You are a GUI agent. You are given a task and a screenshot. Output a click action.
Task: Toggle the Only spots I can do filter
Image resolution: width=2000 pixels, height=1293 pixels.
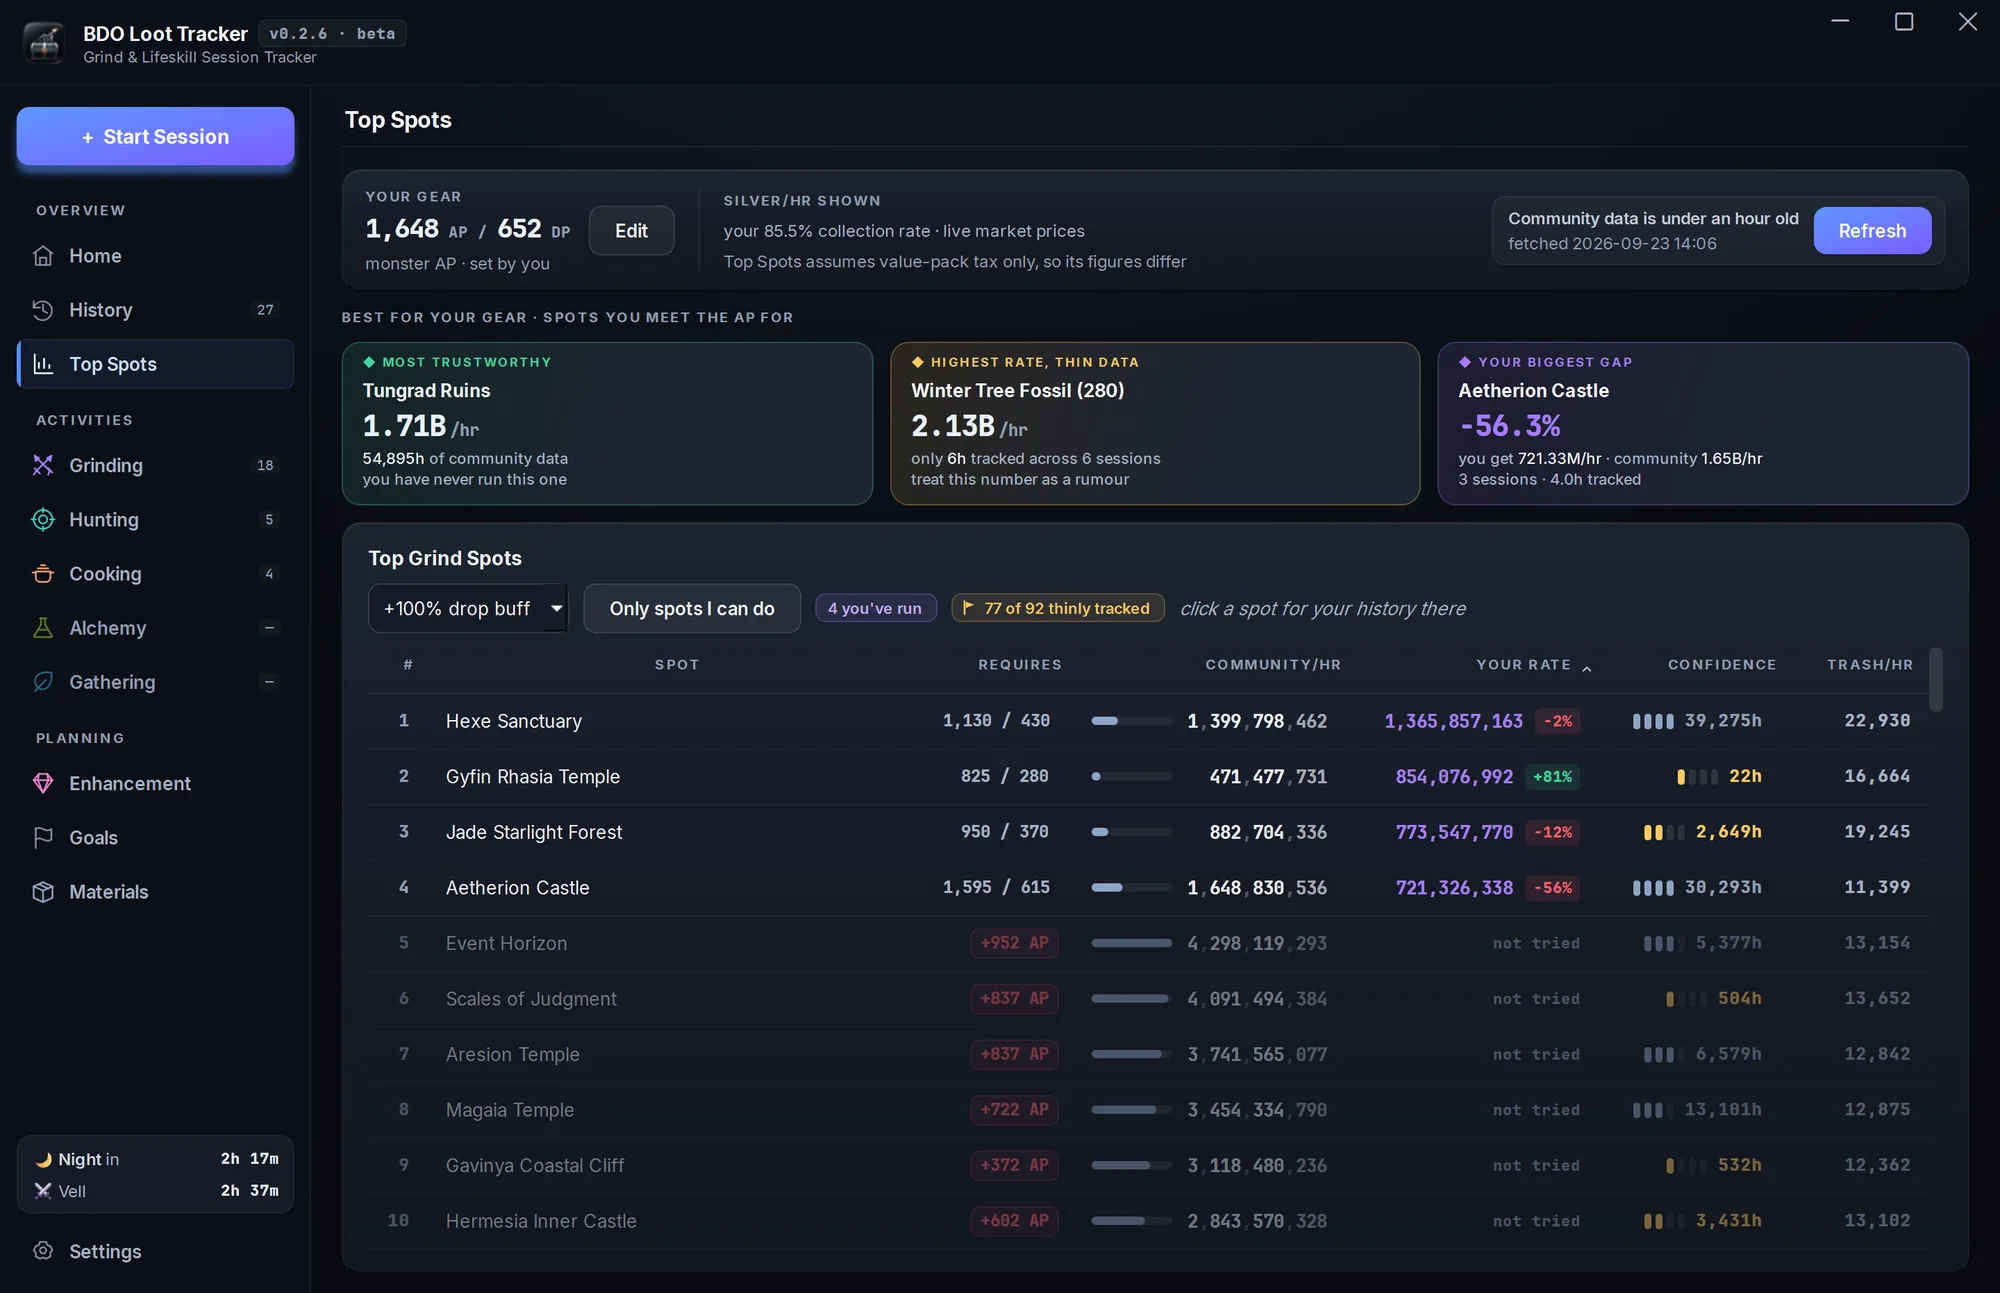(692, 608)
